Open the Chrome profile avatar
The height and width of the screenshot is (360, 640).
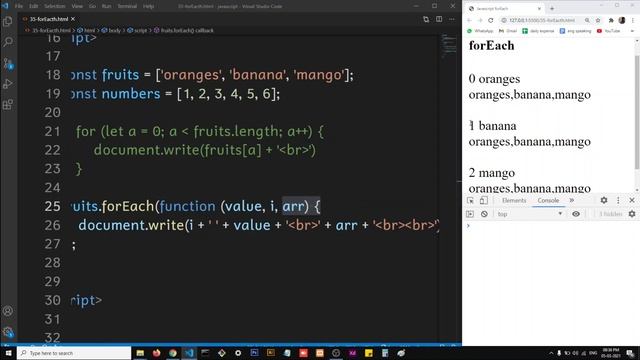(x=622, y=20)
